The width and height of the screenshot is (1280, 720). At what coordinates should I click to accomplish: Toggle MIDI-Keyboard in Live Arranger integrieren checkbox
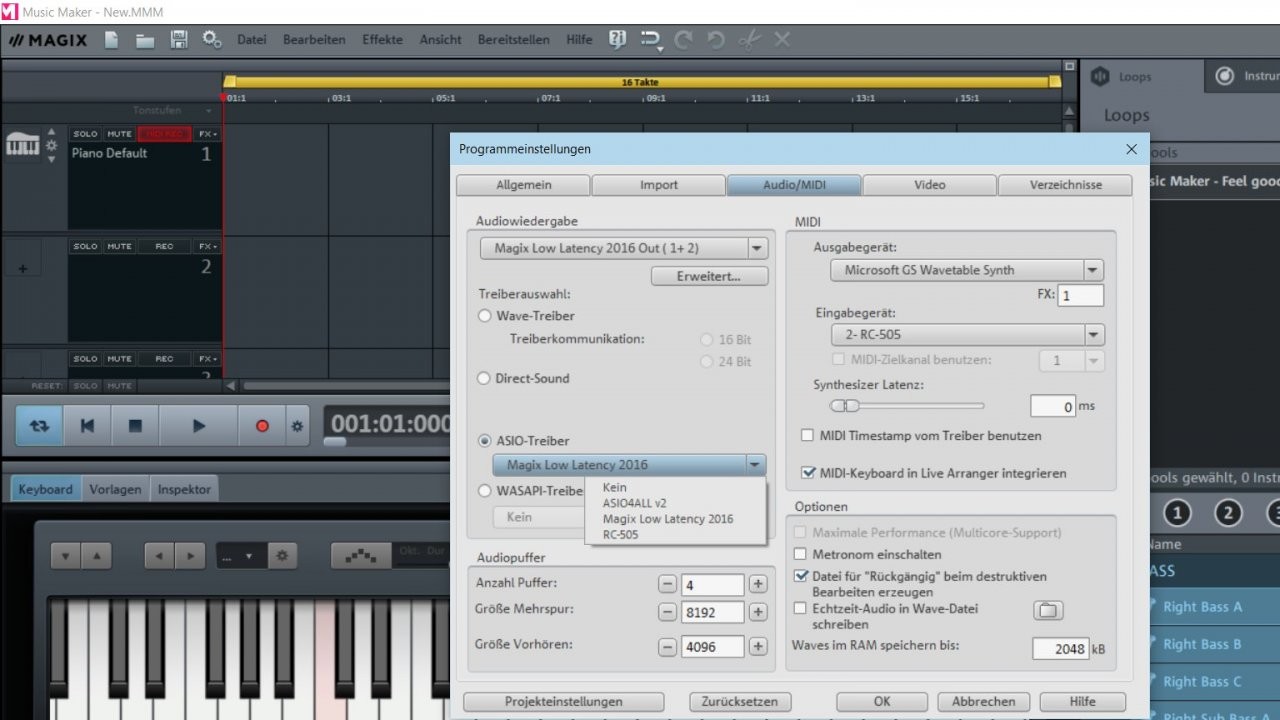pos(808,473)
